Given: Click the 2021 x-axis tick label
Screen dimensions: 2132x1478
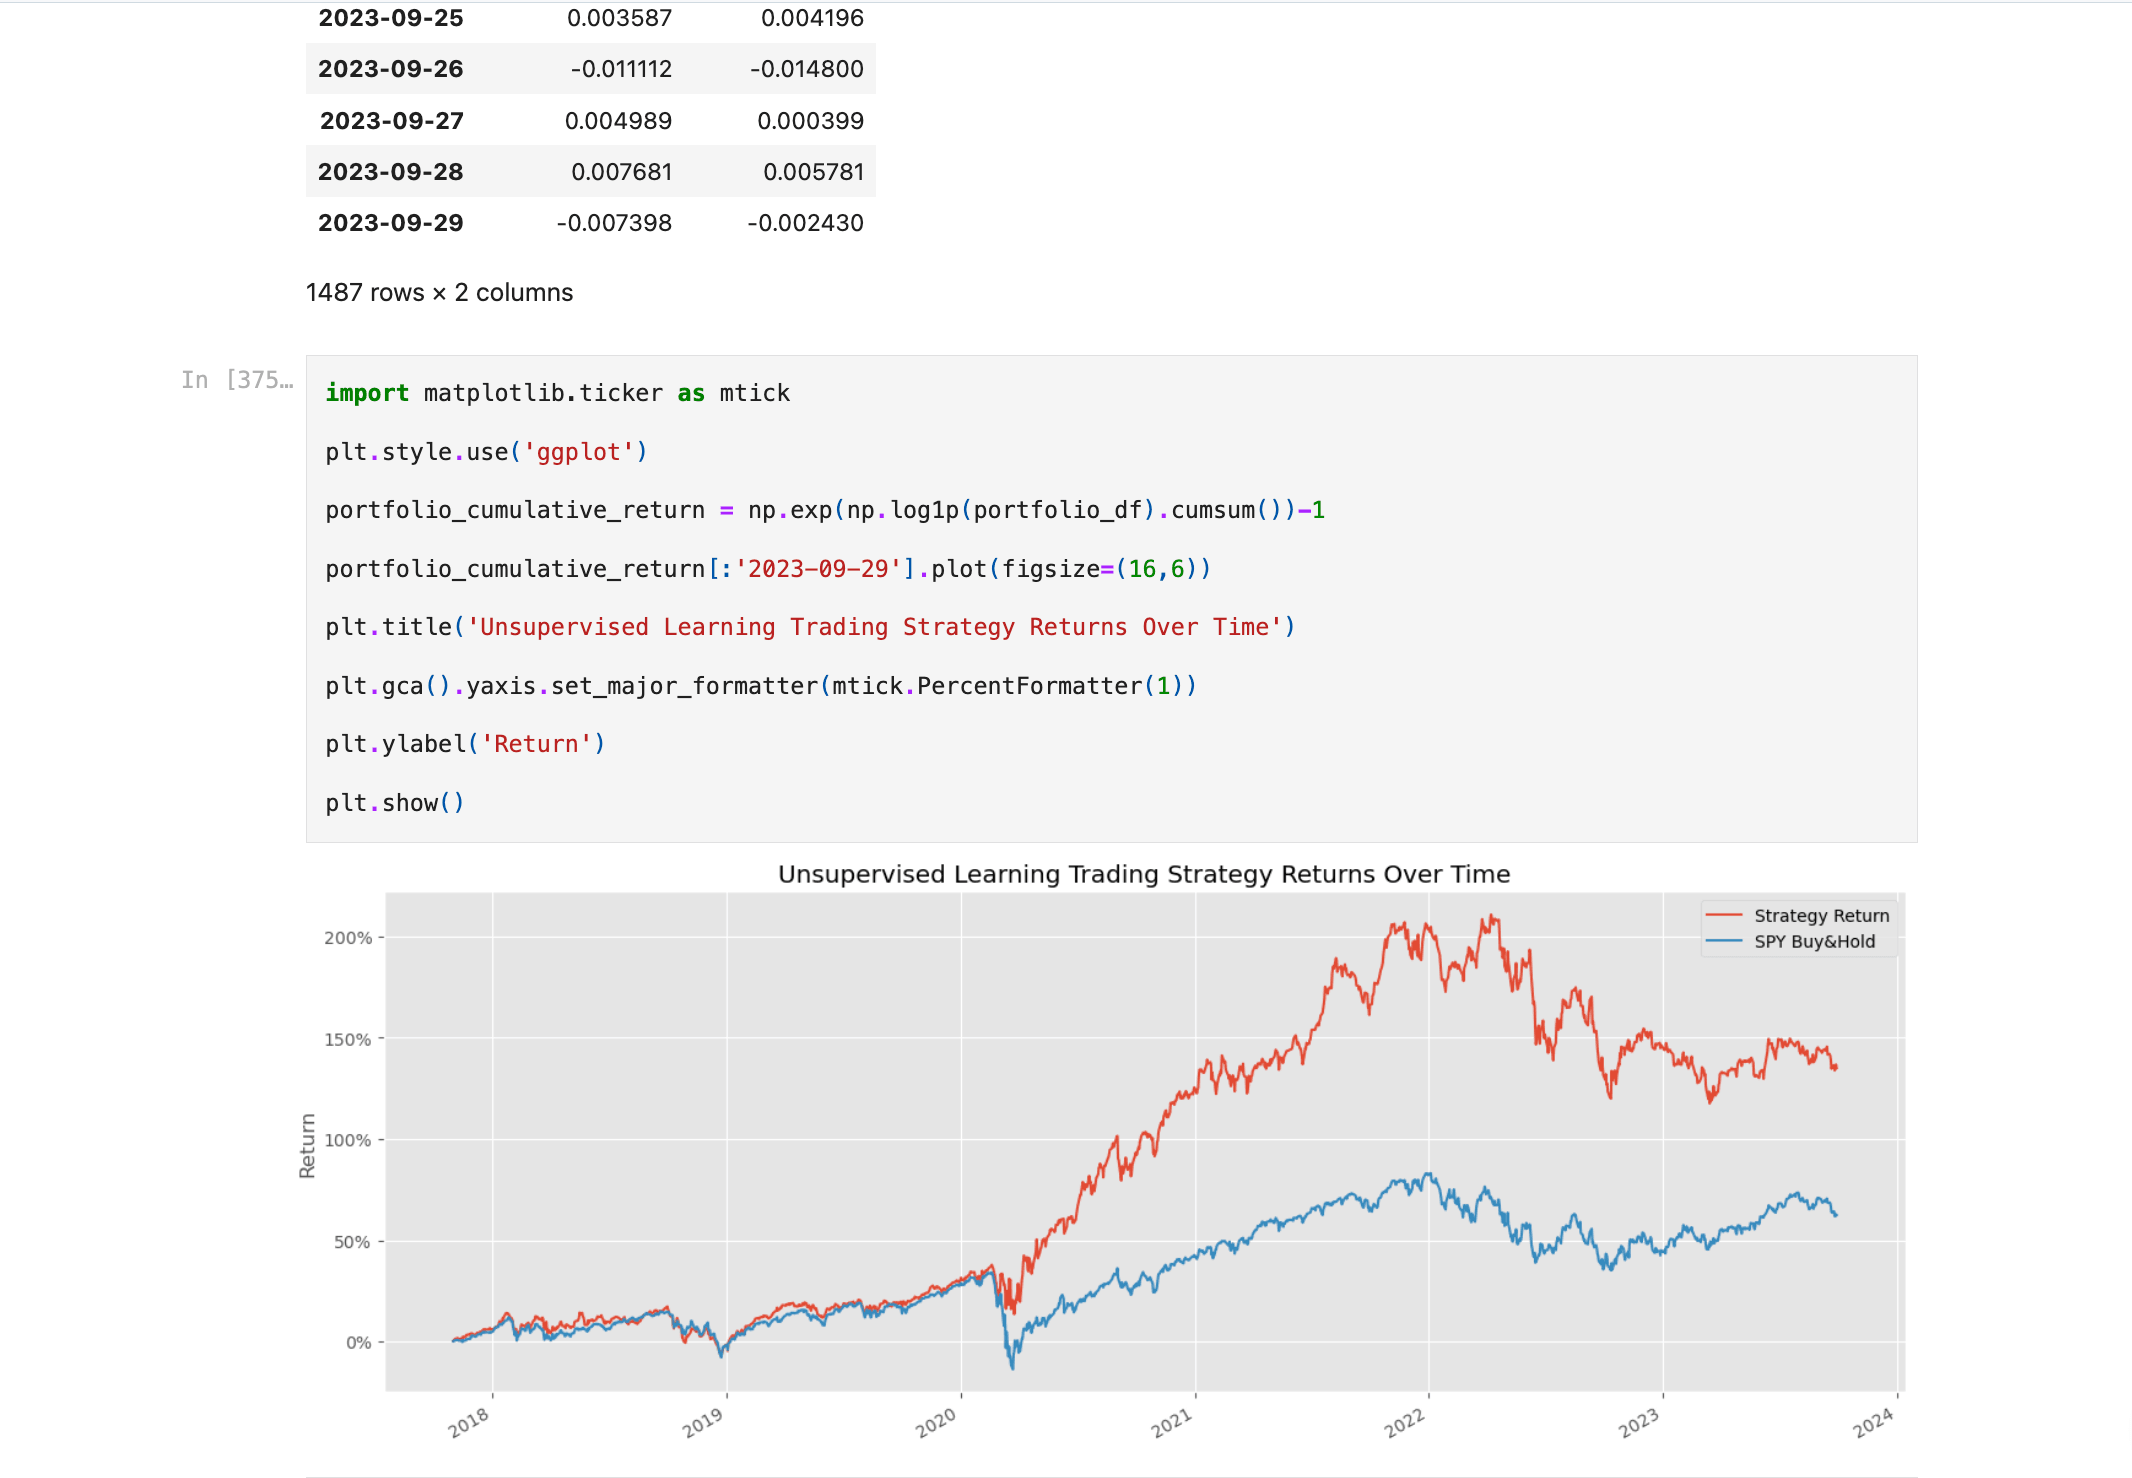Looking at the screenshot, I should [x=1171, y=1422].
